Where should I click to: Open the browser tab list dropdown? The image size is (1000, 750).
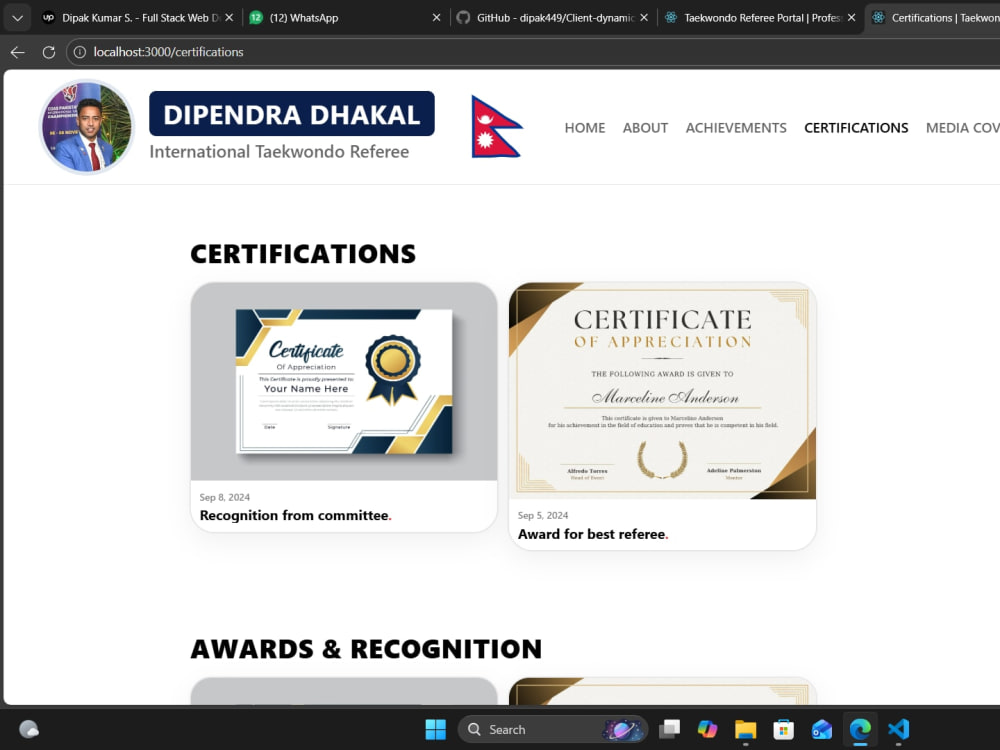[17, 18]
